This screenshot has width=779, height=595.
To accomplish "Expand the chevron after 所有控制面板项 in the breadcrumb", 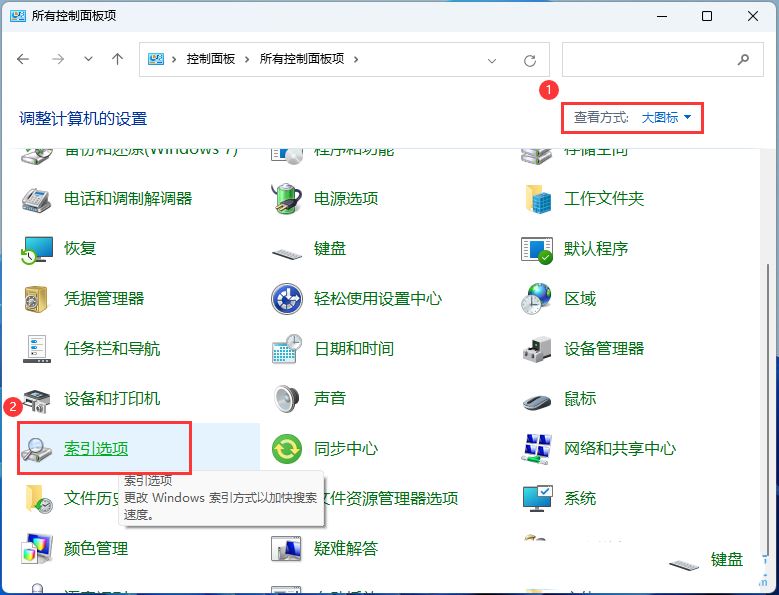I will (356, 60).
